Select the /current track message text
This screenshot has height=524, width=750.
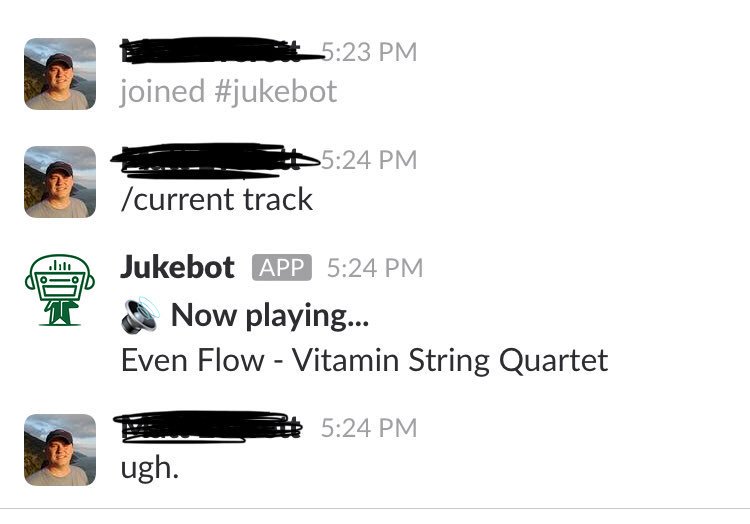pyautogui.click(x=216, y=199)
